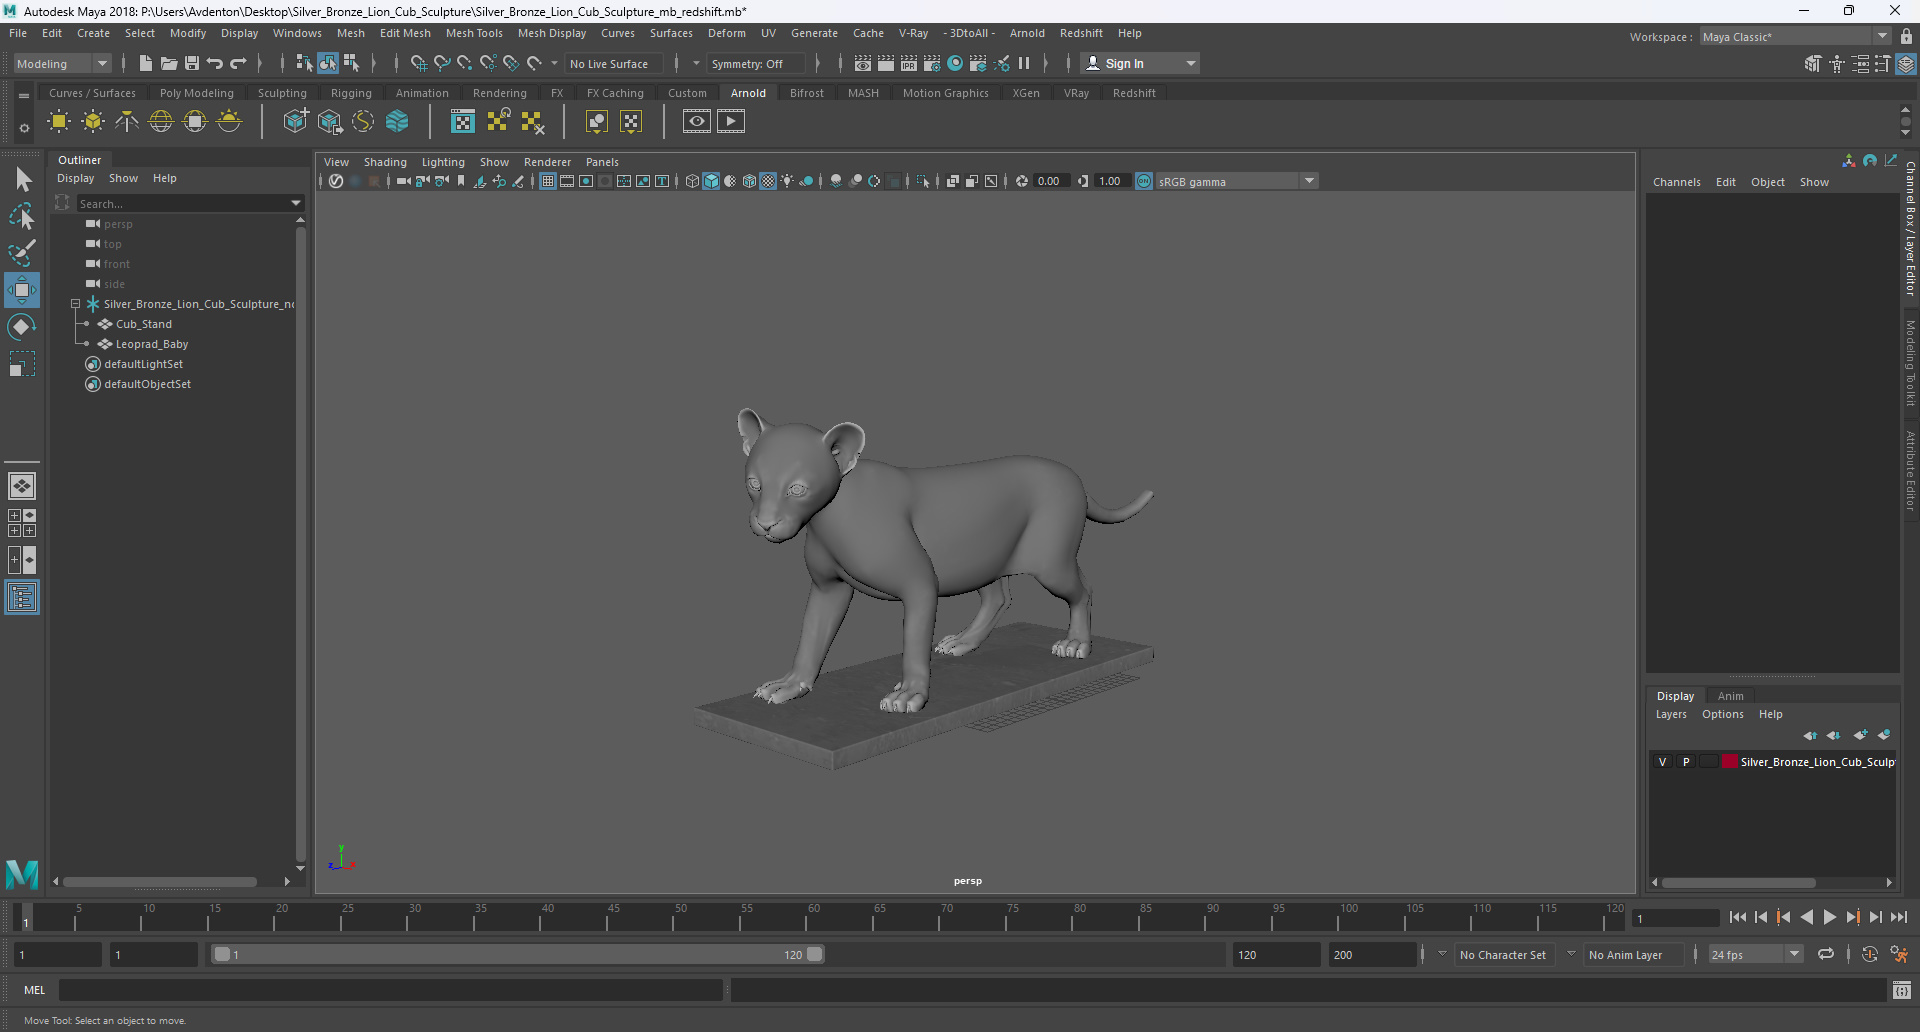Toggle wireframe display in the viewport toolbar
The image size is (1920, 1032).
(692, 181)
